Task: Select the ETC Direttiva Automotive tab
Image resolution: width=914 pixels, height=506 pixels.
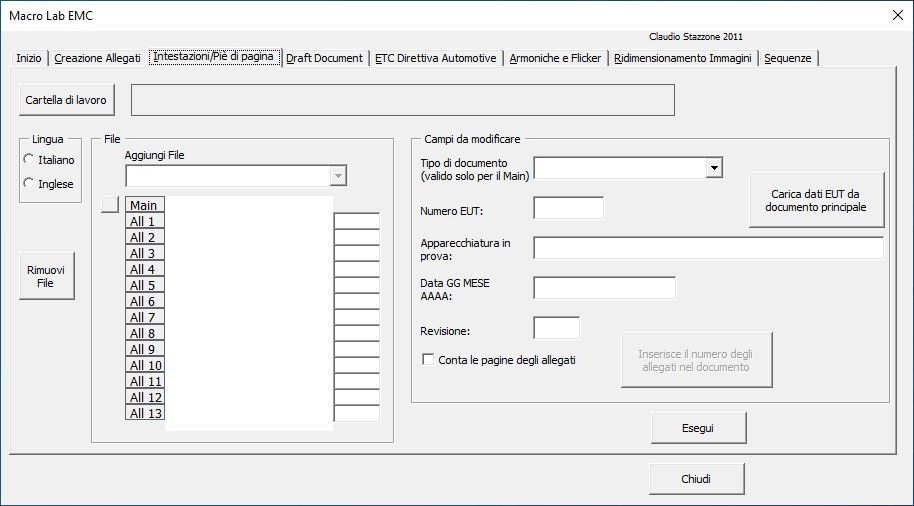Action: [435, 58]
